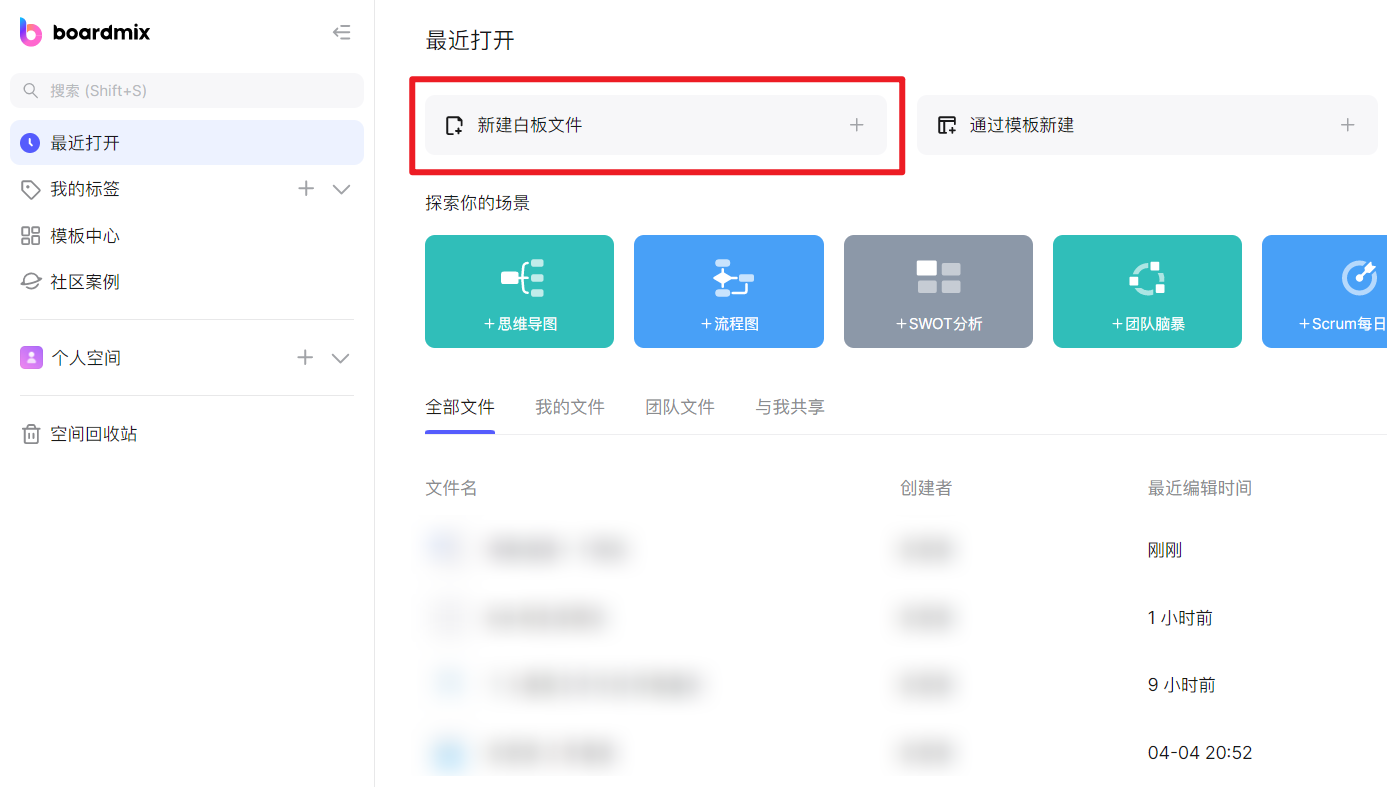
Task: Create a new 思维导图
Action: click(519, 291)
